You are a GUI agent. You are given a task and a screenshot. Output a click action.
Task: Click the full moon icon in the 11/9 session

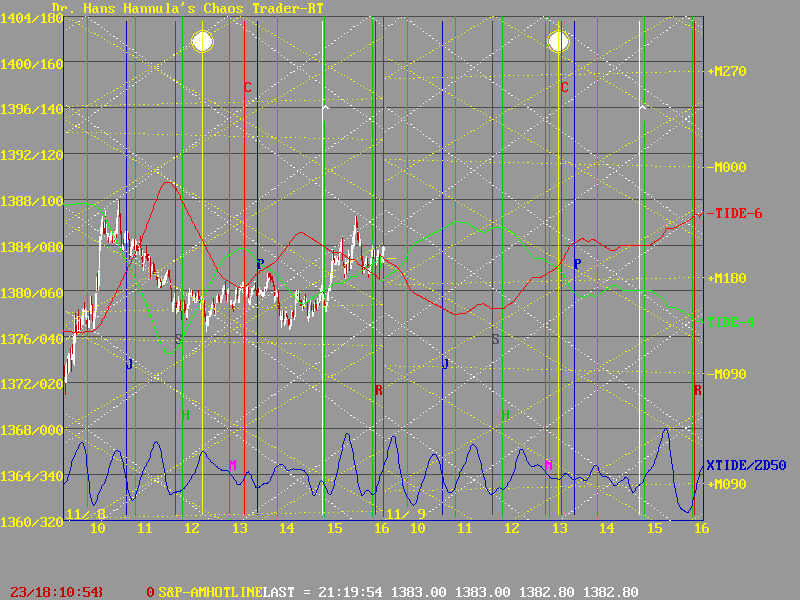(559, 42)
